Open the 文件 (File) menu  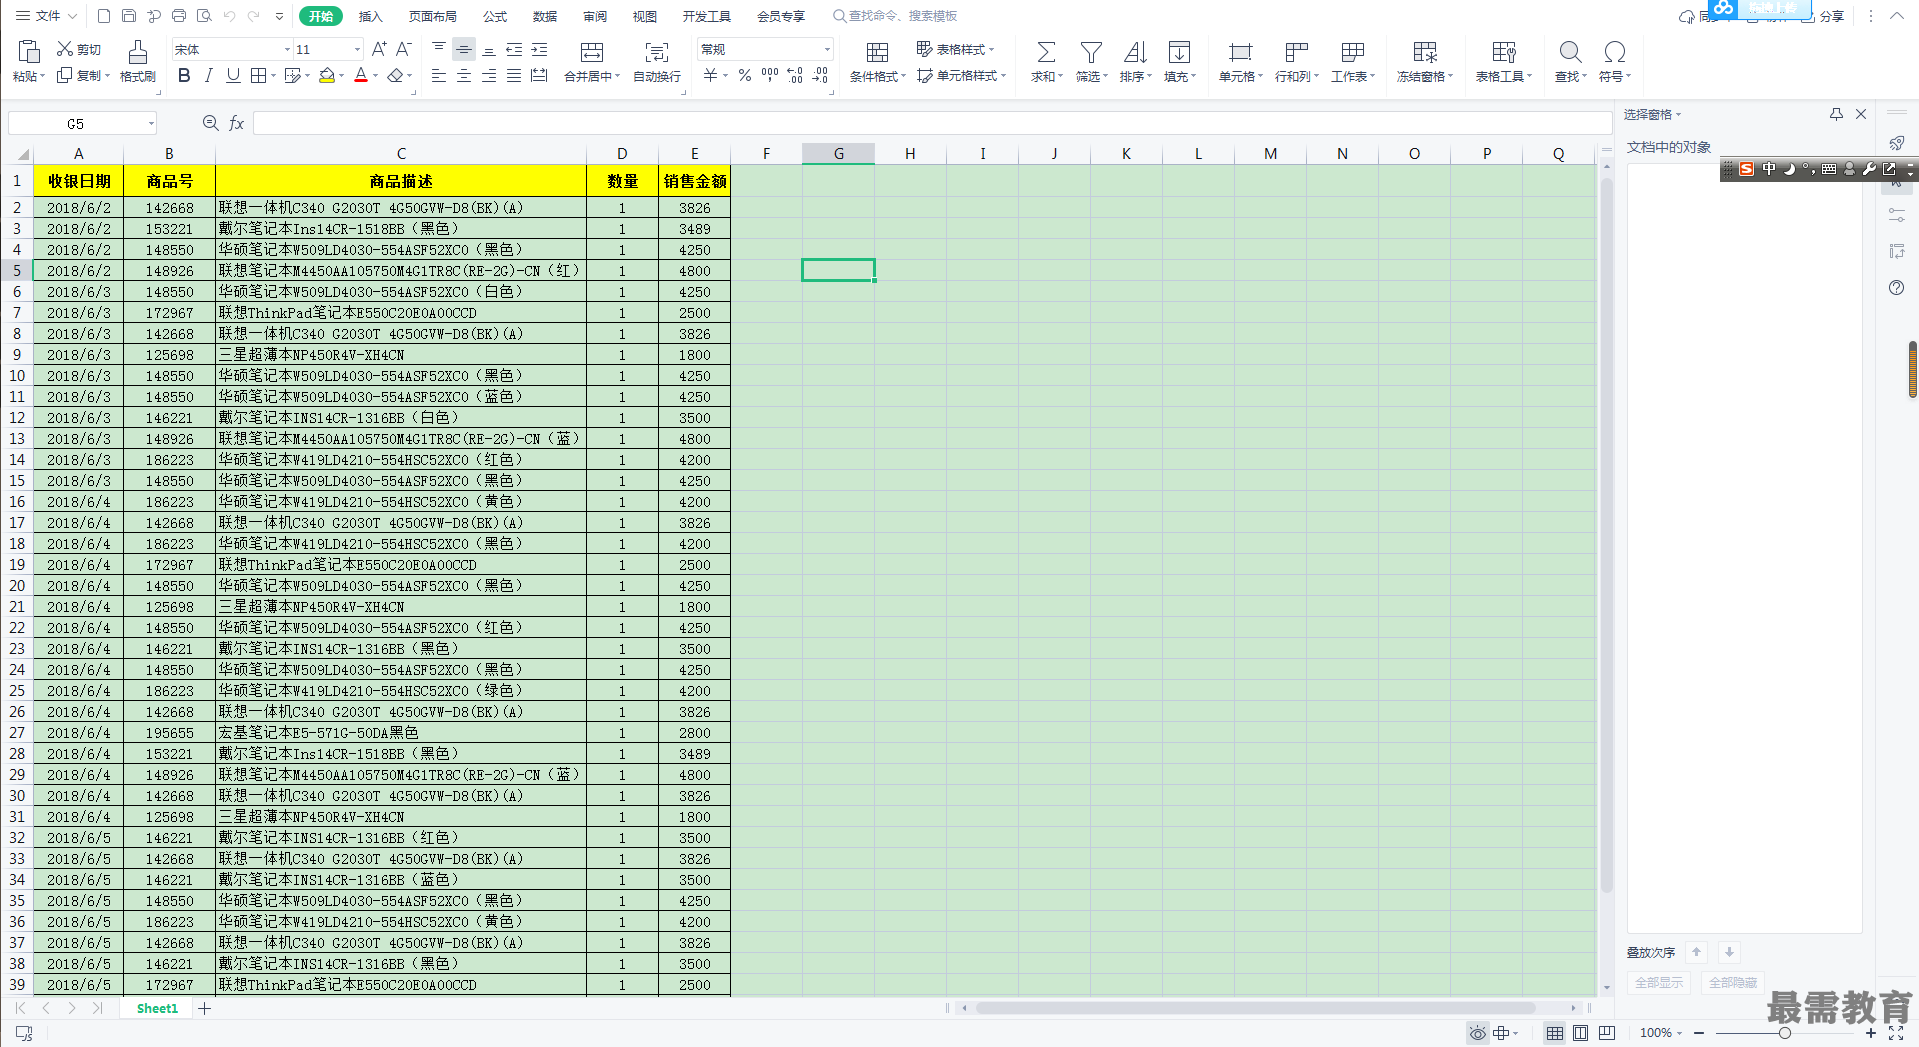tap(46, 16)
